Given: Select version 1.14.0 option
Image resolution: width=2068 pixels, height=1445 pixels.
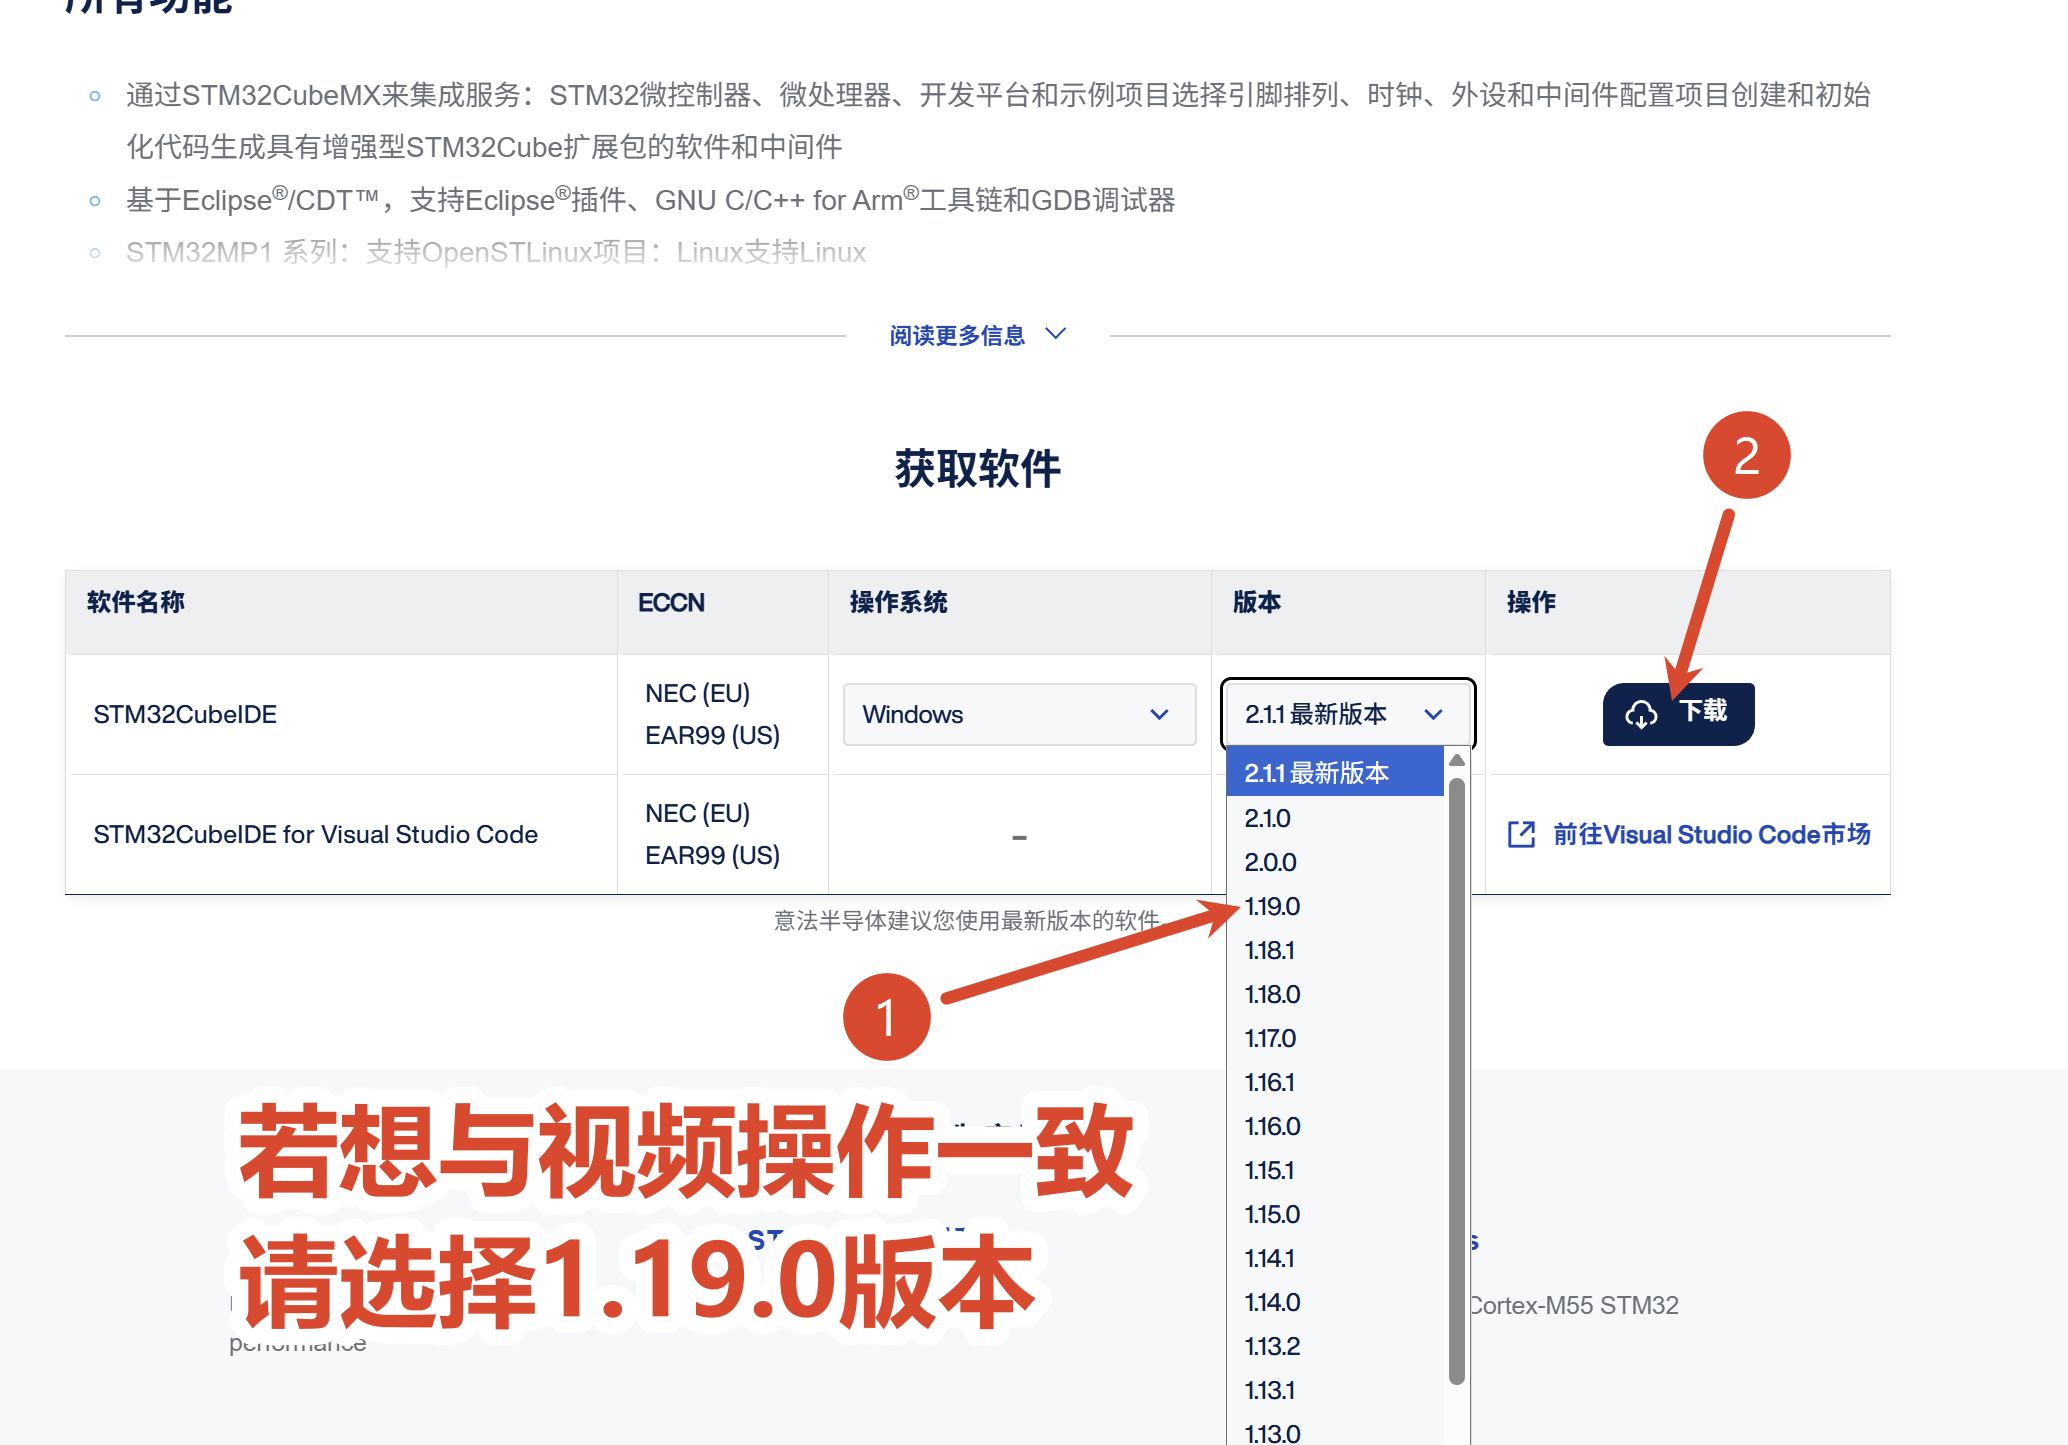Looking at the screenshot, I should pyautogui.click(x=1335, y=1302).
